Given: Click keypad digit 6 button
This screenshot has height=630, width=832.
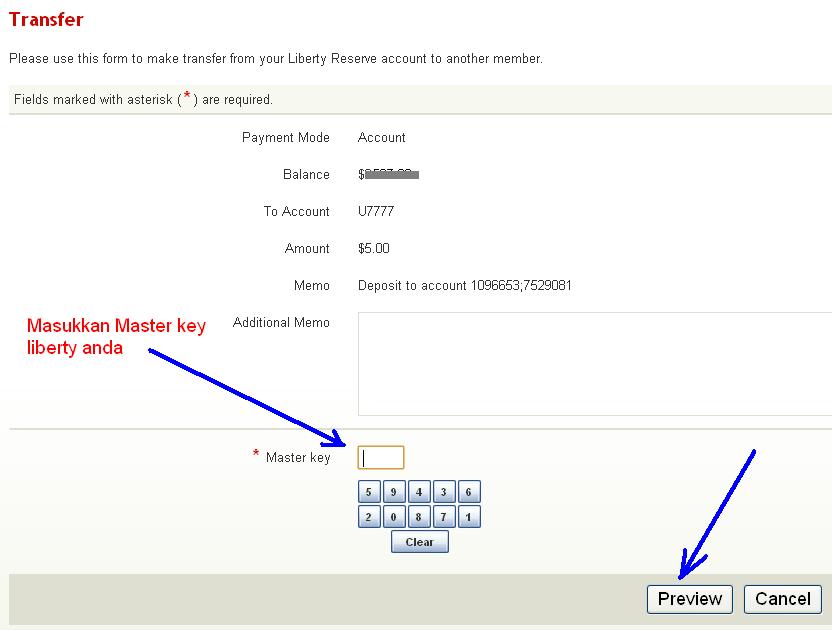Looking at the screenshot, I should point(469,491).
